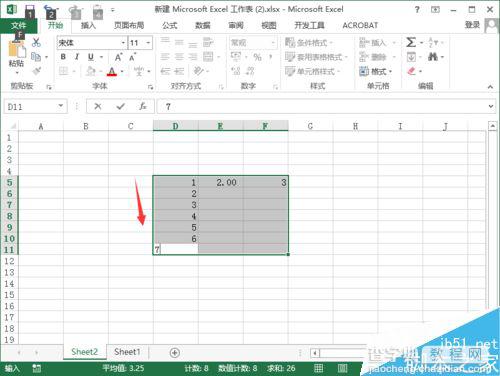
Task: Toggle underline formatting
Action: coord(91,57)
